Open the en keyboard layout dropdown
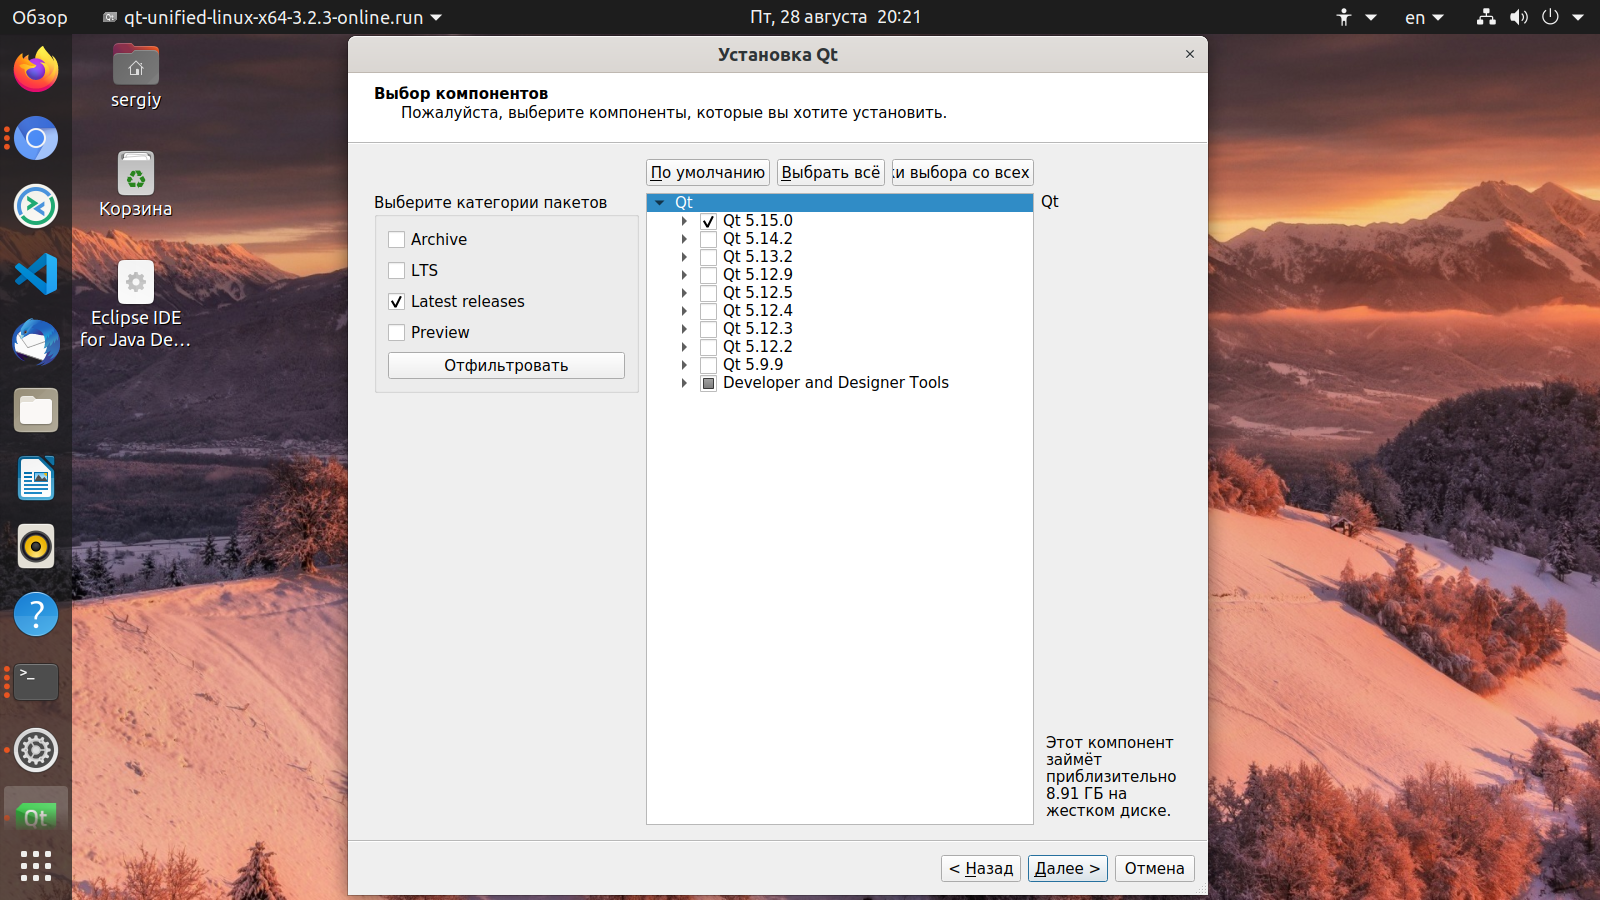 [x=1424, y=17]
